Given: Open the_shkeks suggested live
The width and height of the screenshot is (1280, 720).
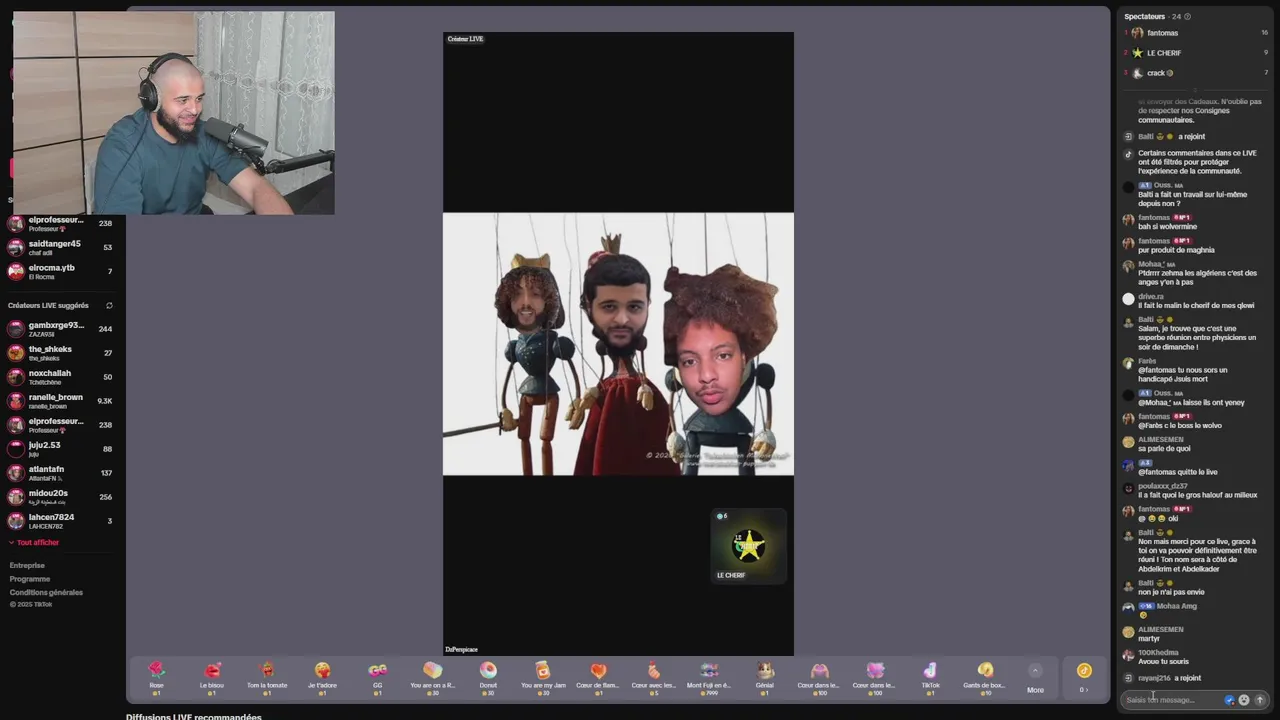Looking at the screenshot, I should coord(60,353).
